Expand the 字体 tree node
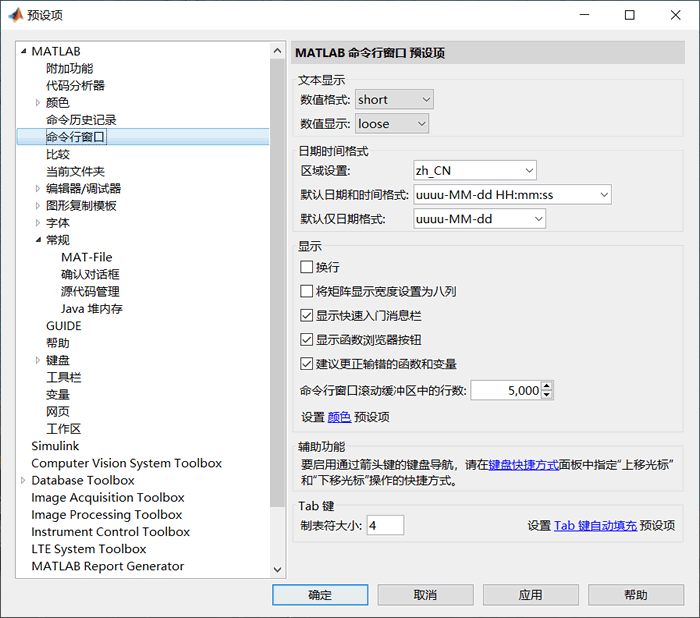This screenshot has width=700, height=618. 38,223
